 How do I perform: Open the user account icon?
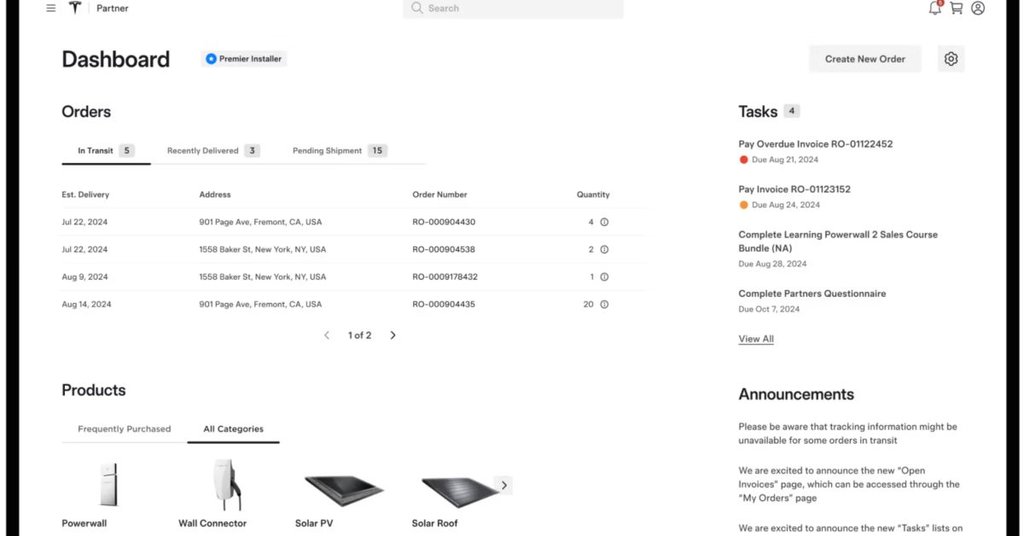[978, 8]
